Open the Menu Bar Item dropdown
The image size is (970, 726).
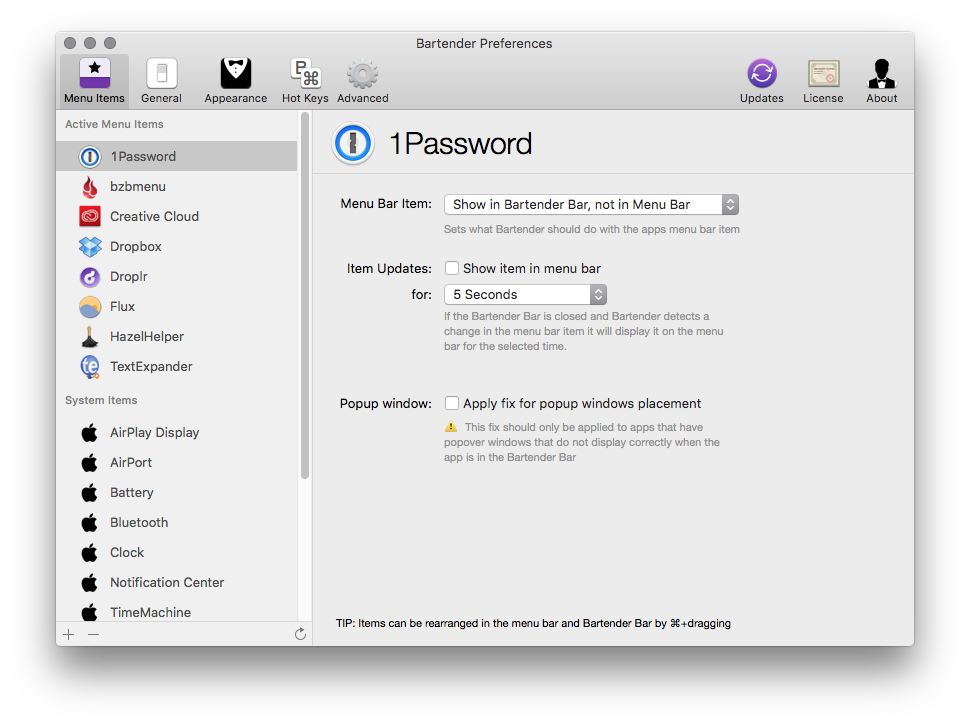(591, 205)
